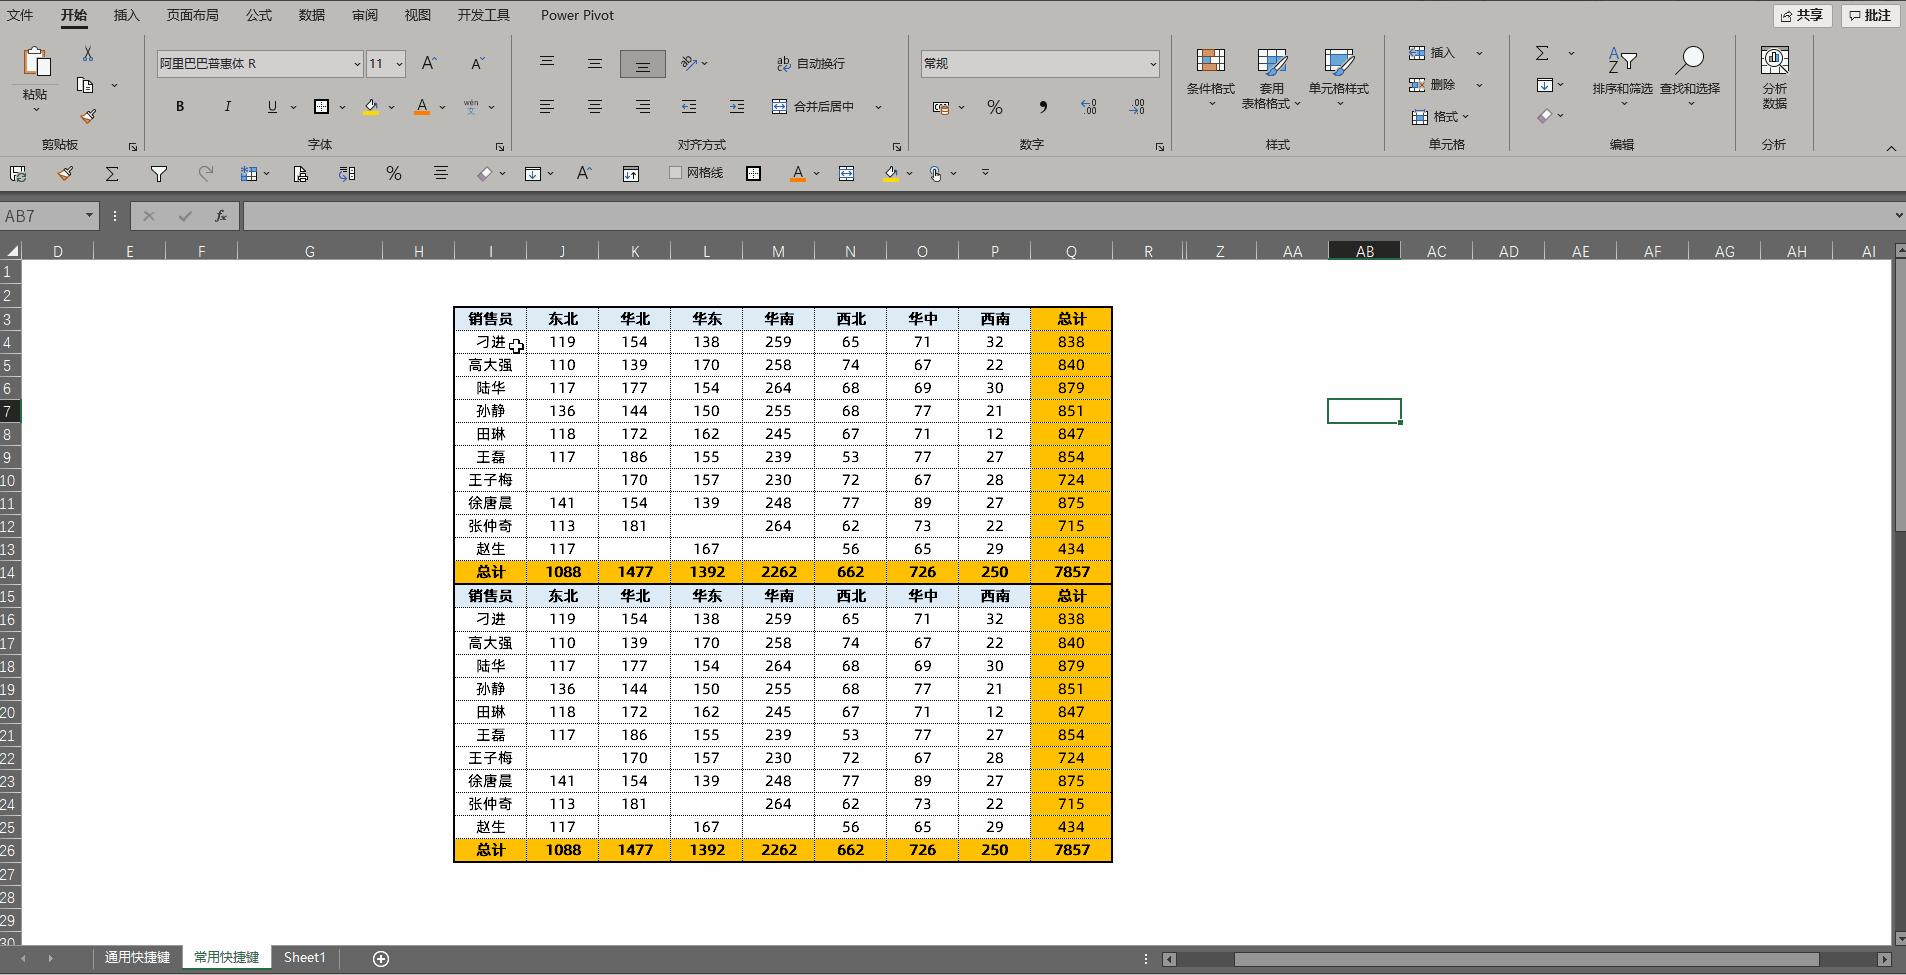Open the Sheet1 worksheet tab

(x=304, y=957)
